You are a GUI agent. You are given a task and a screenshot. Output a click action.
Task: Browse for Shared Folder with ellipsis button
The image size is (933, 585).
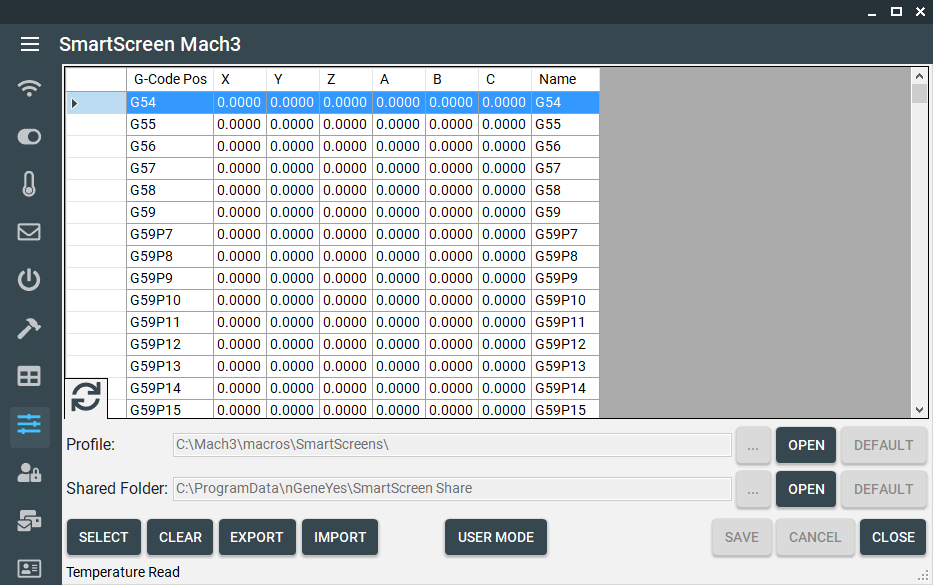pyautogui.click(x=753, y=489)
